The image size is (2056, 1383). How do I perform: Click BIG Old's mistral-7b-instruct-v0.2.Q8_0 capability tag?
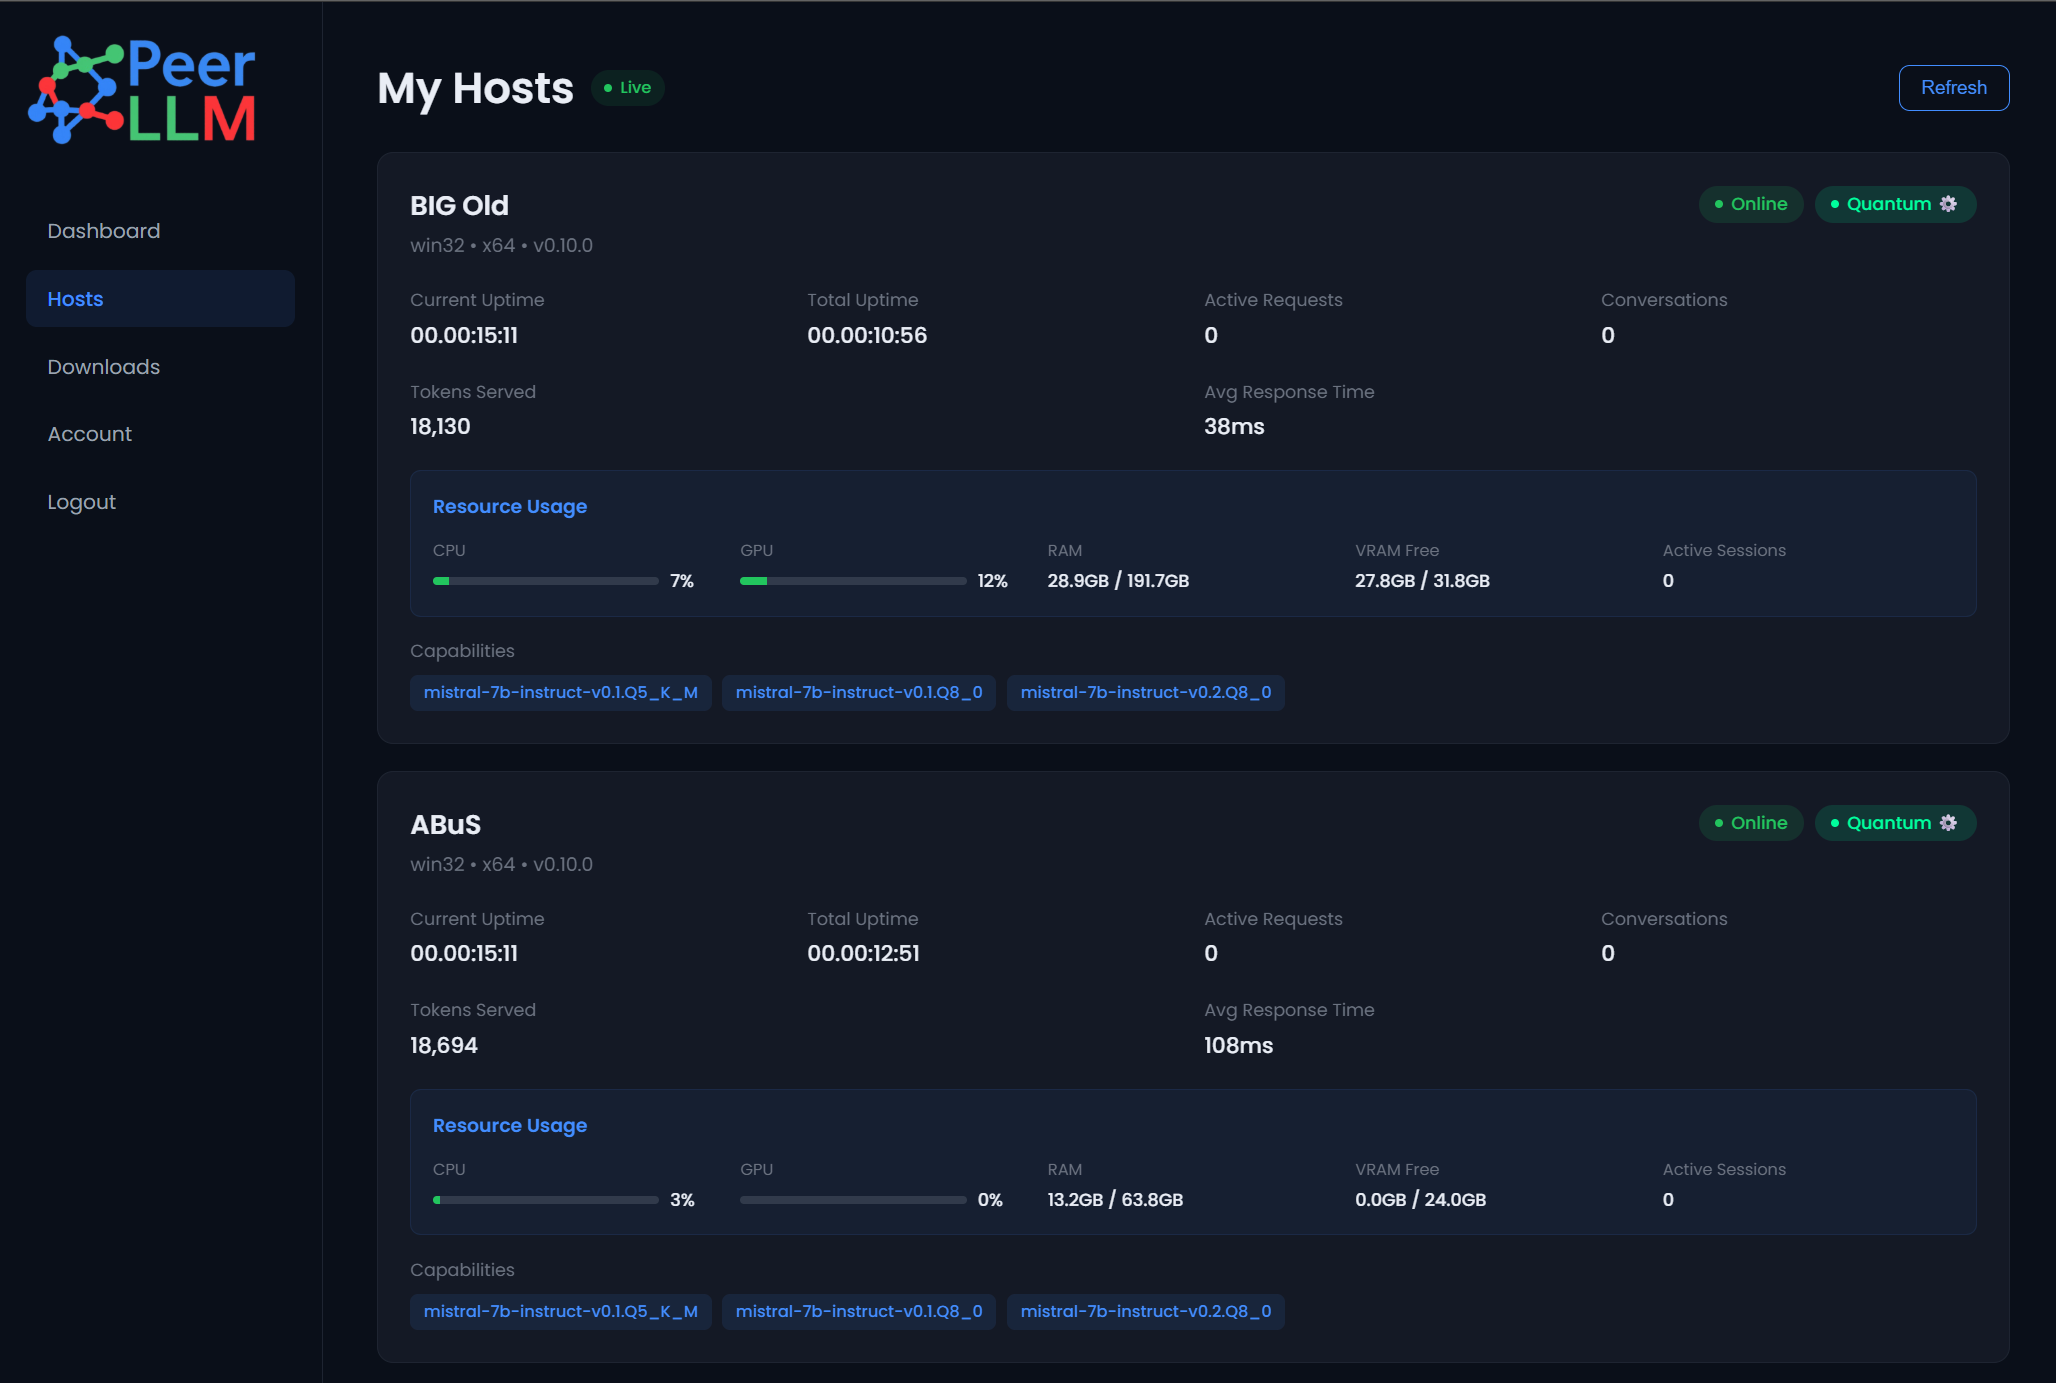1145,693
